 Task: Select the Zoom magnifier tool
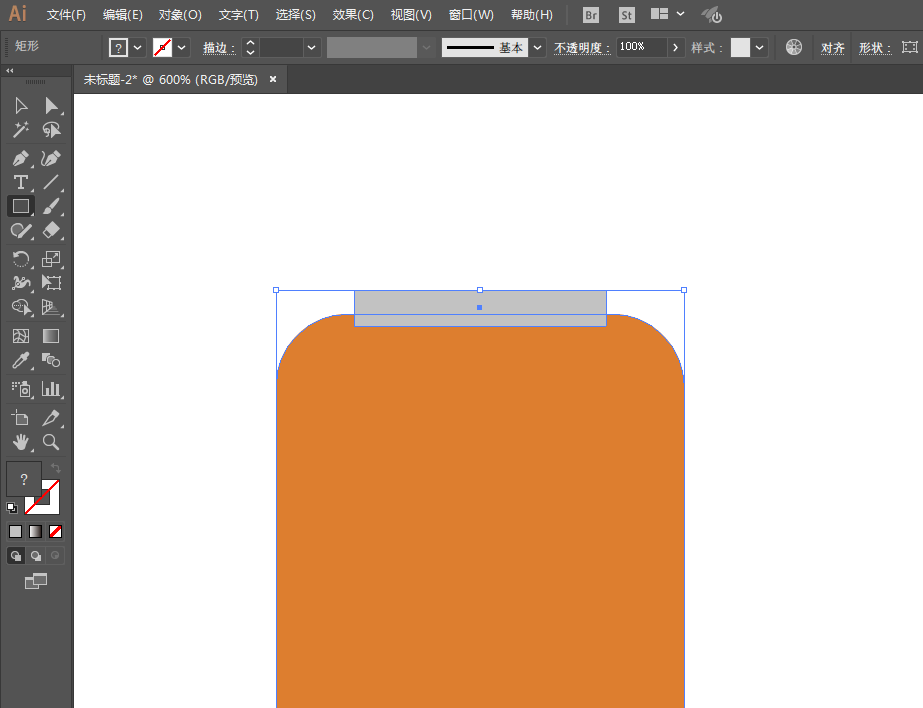(51, 441)
